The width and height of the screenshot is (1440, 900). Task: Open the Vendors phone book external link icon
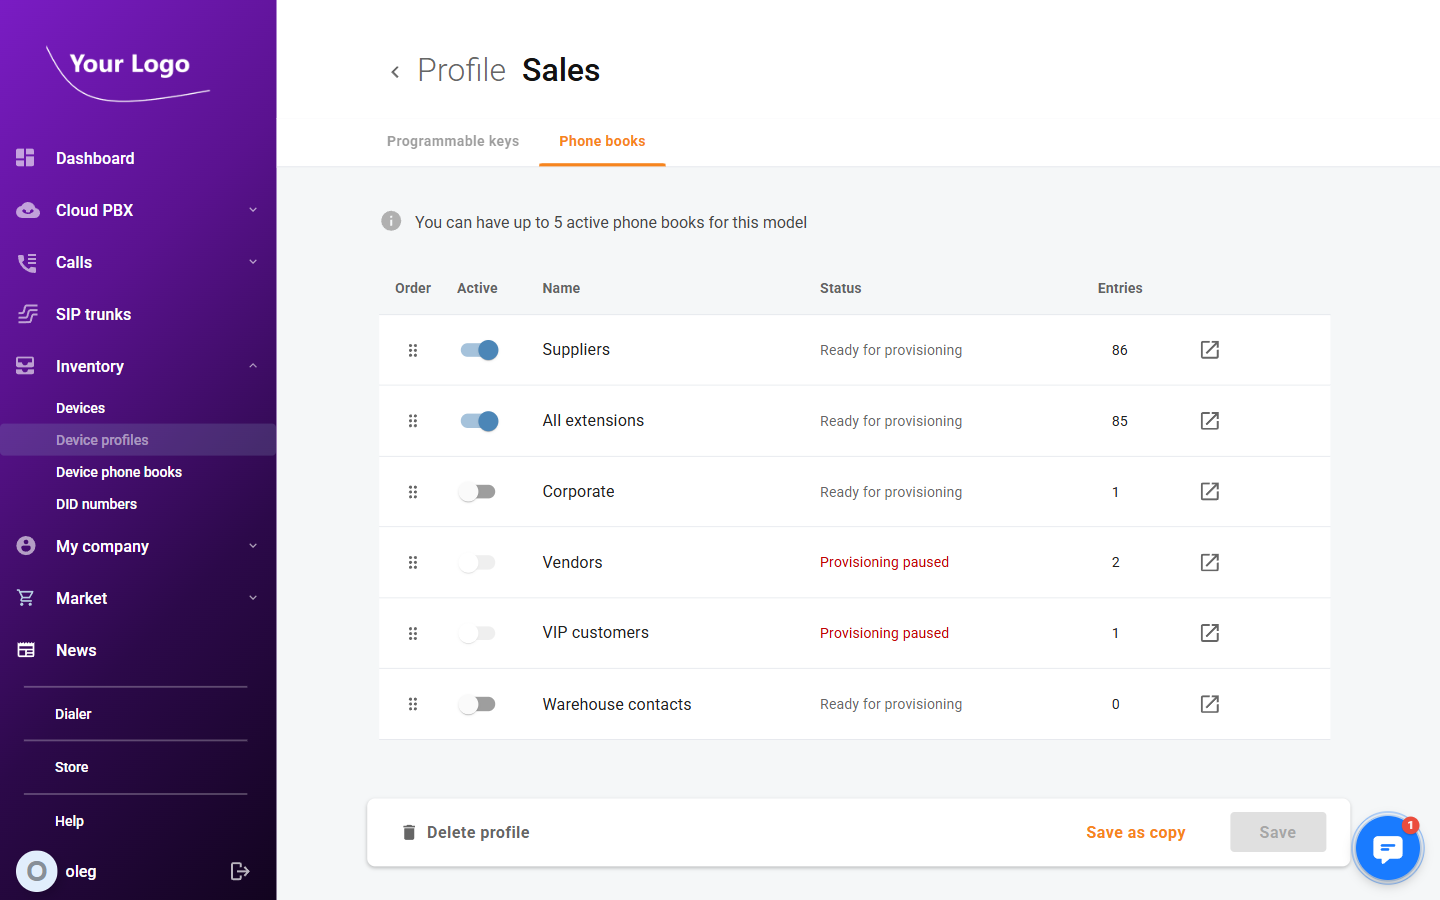[x=1209, y=562]
